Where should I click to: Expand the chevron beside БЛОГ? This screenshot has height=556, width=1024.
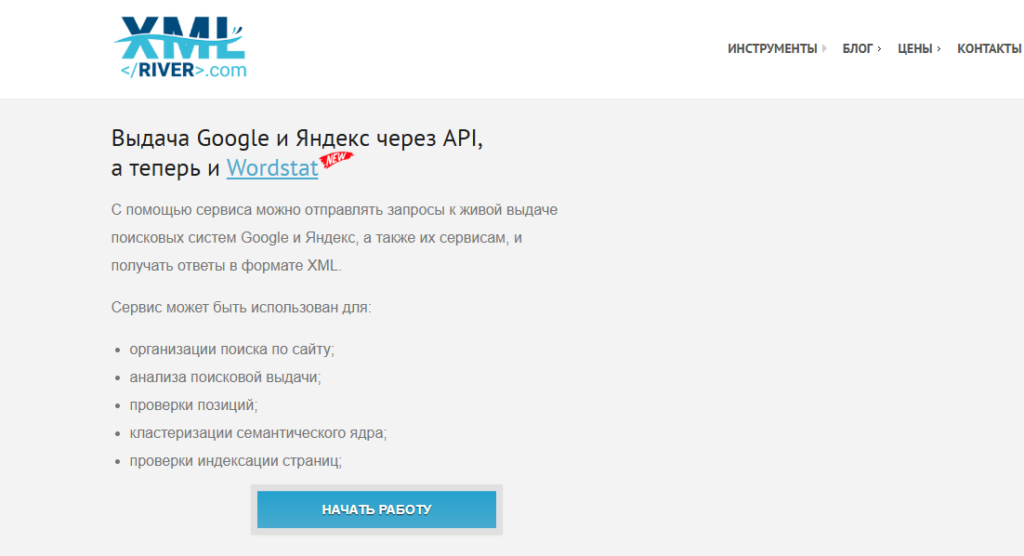[879, 48]
